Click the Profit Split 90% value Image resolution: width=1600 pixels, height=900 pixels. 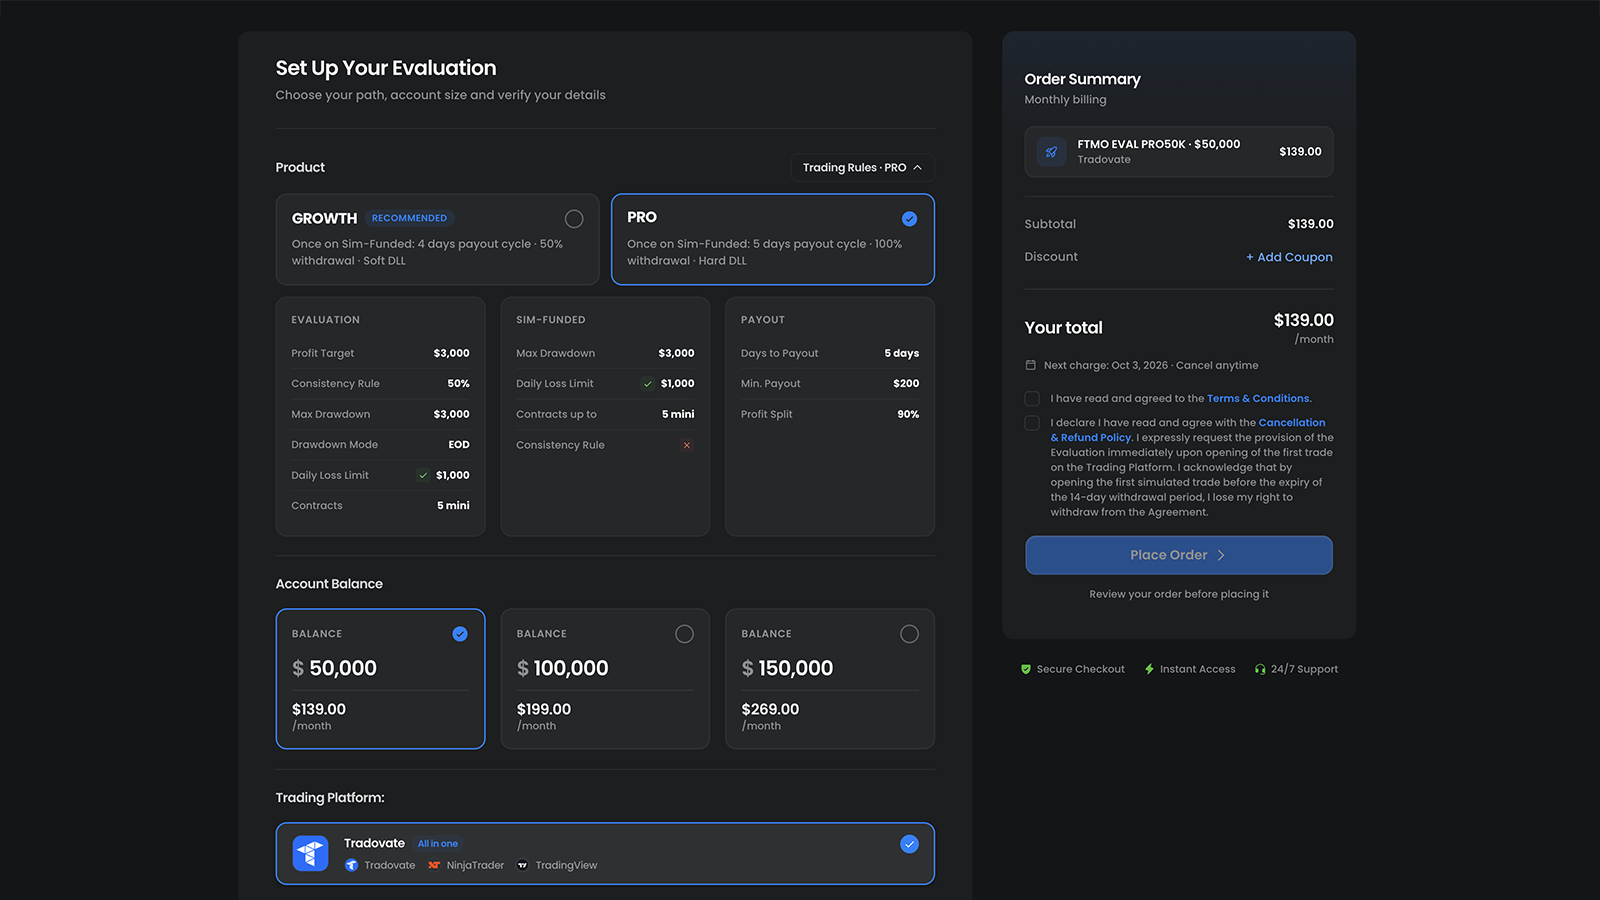point(908,414)
